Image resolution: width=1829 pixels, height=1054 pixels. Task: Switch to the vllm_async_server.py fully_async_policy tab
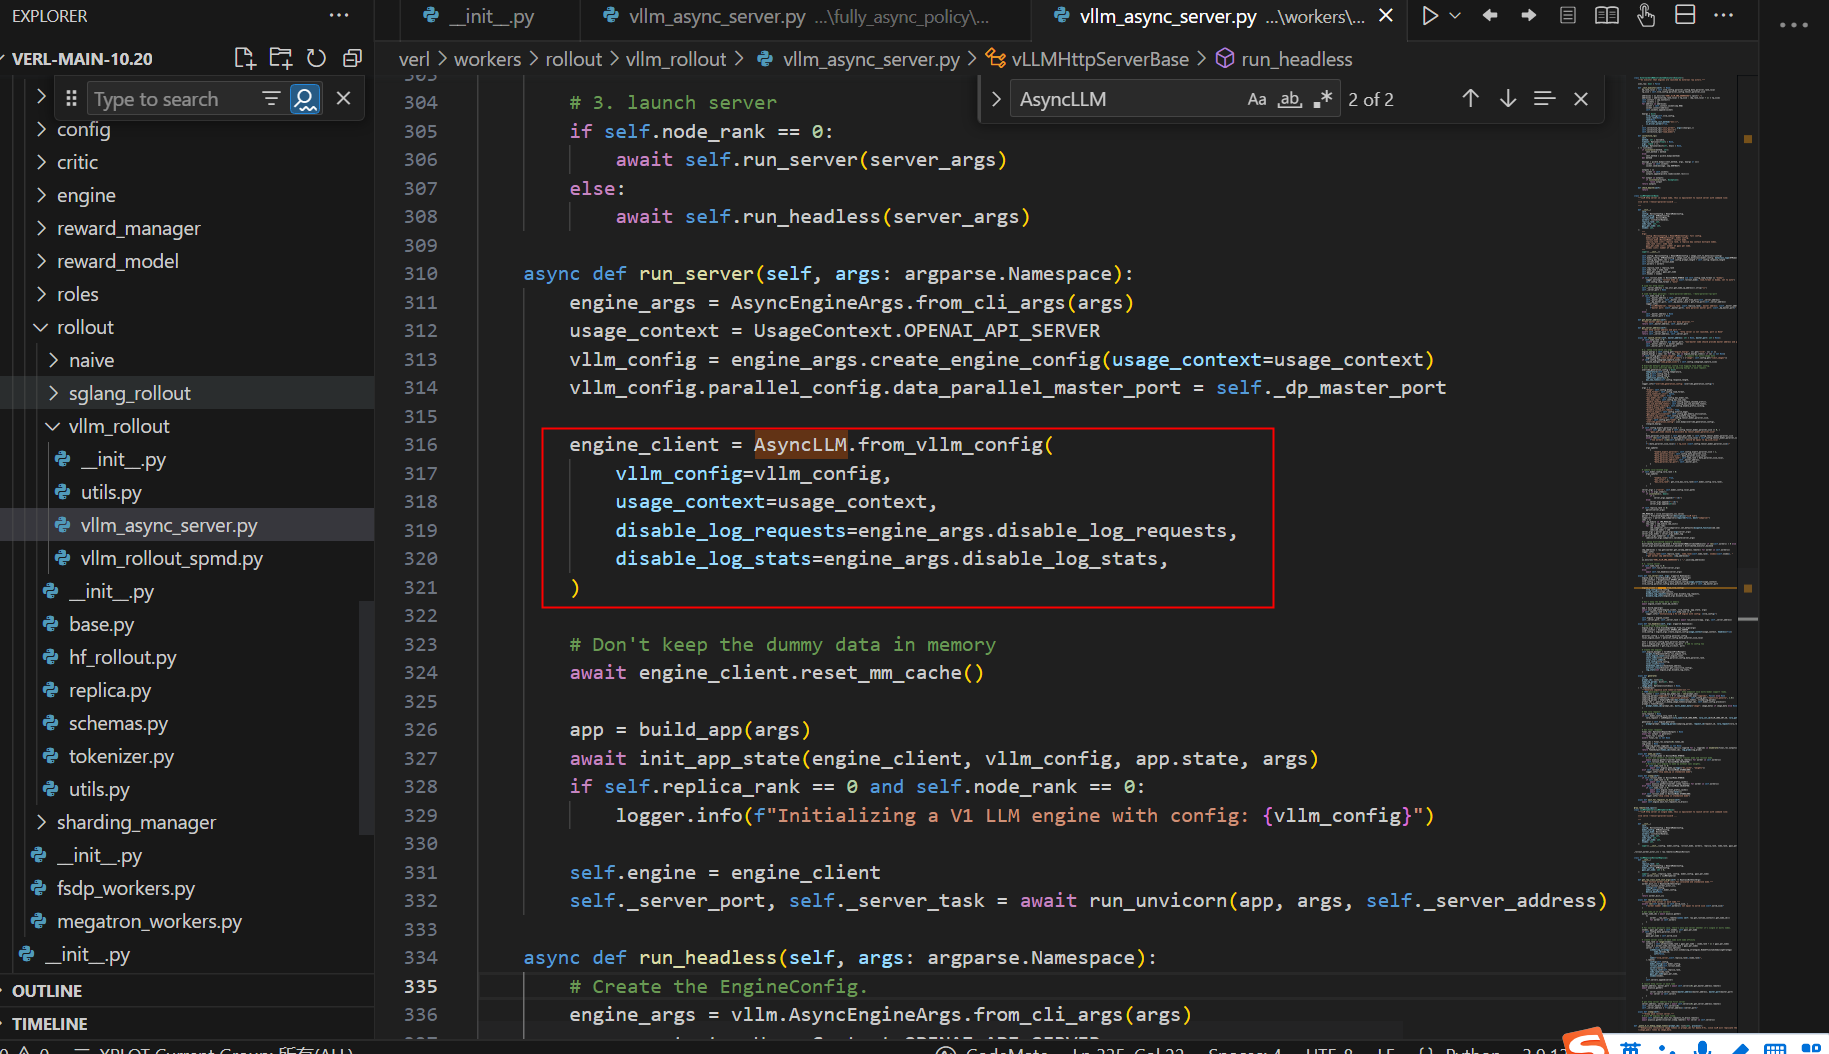(806, 16)
